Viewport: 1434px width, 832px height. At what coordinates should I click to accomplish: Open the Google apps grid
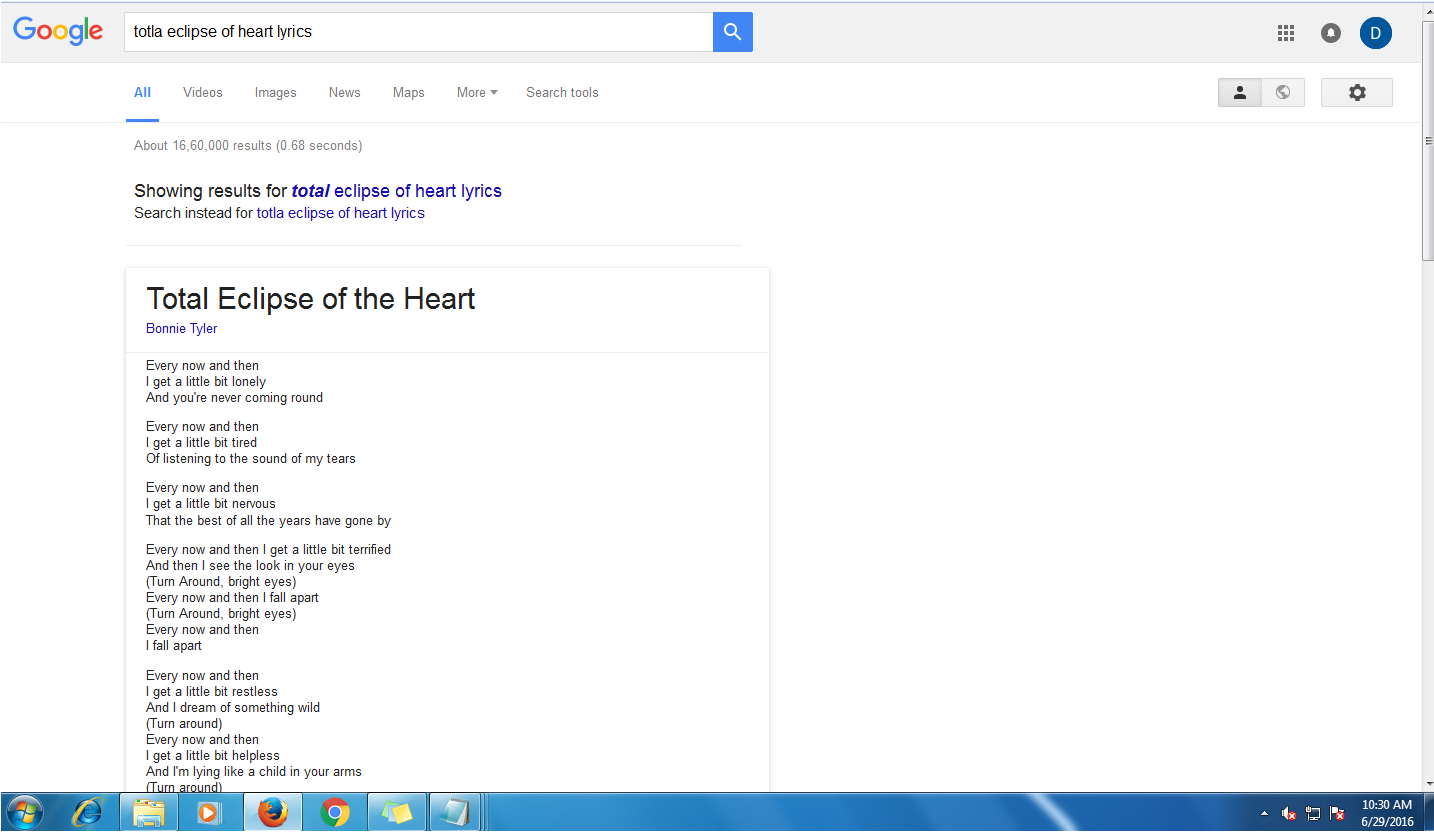pyautogui.click(x=1286, y=33)
